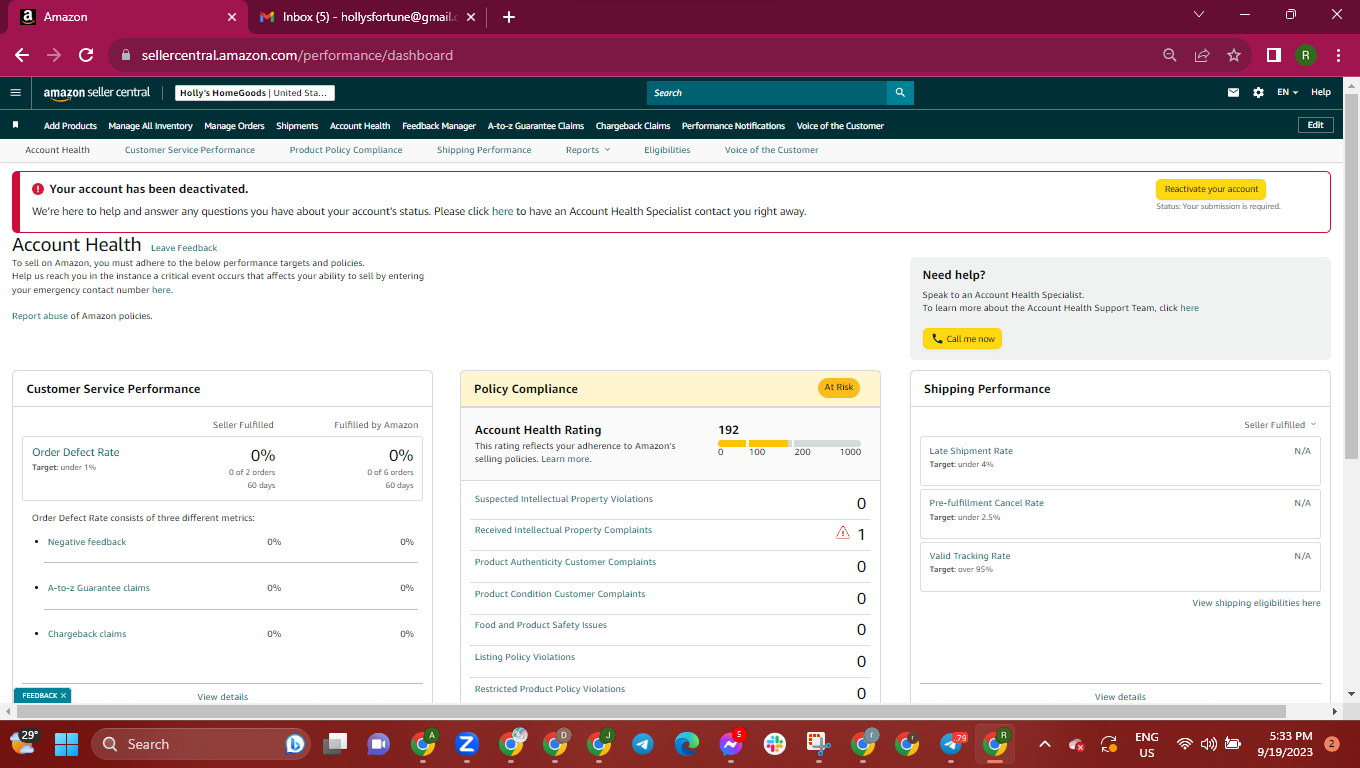Open Holly's HomeGoods store selector
This screenshot has height=768, width=1360.
point(255,93)
